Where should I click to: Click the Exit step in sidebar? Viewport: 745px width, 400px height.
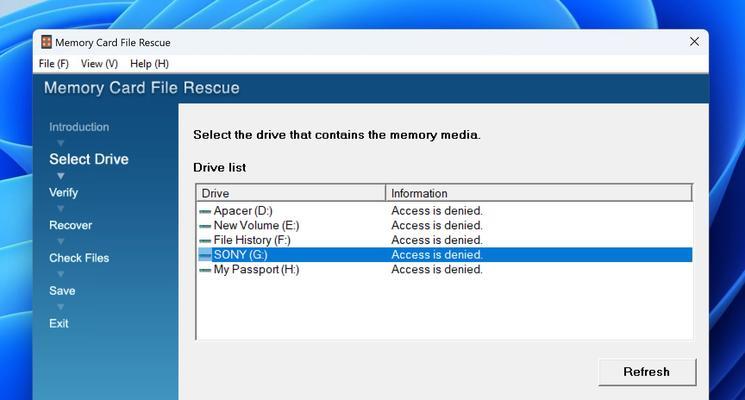coord(58,324)
